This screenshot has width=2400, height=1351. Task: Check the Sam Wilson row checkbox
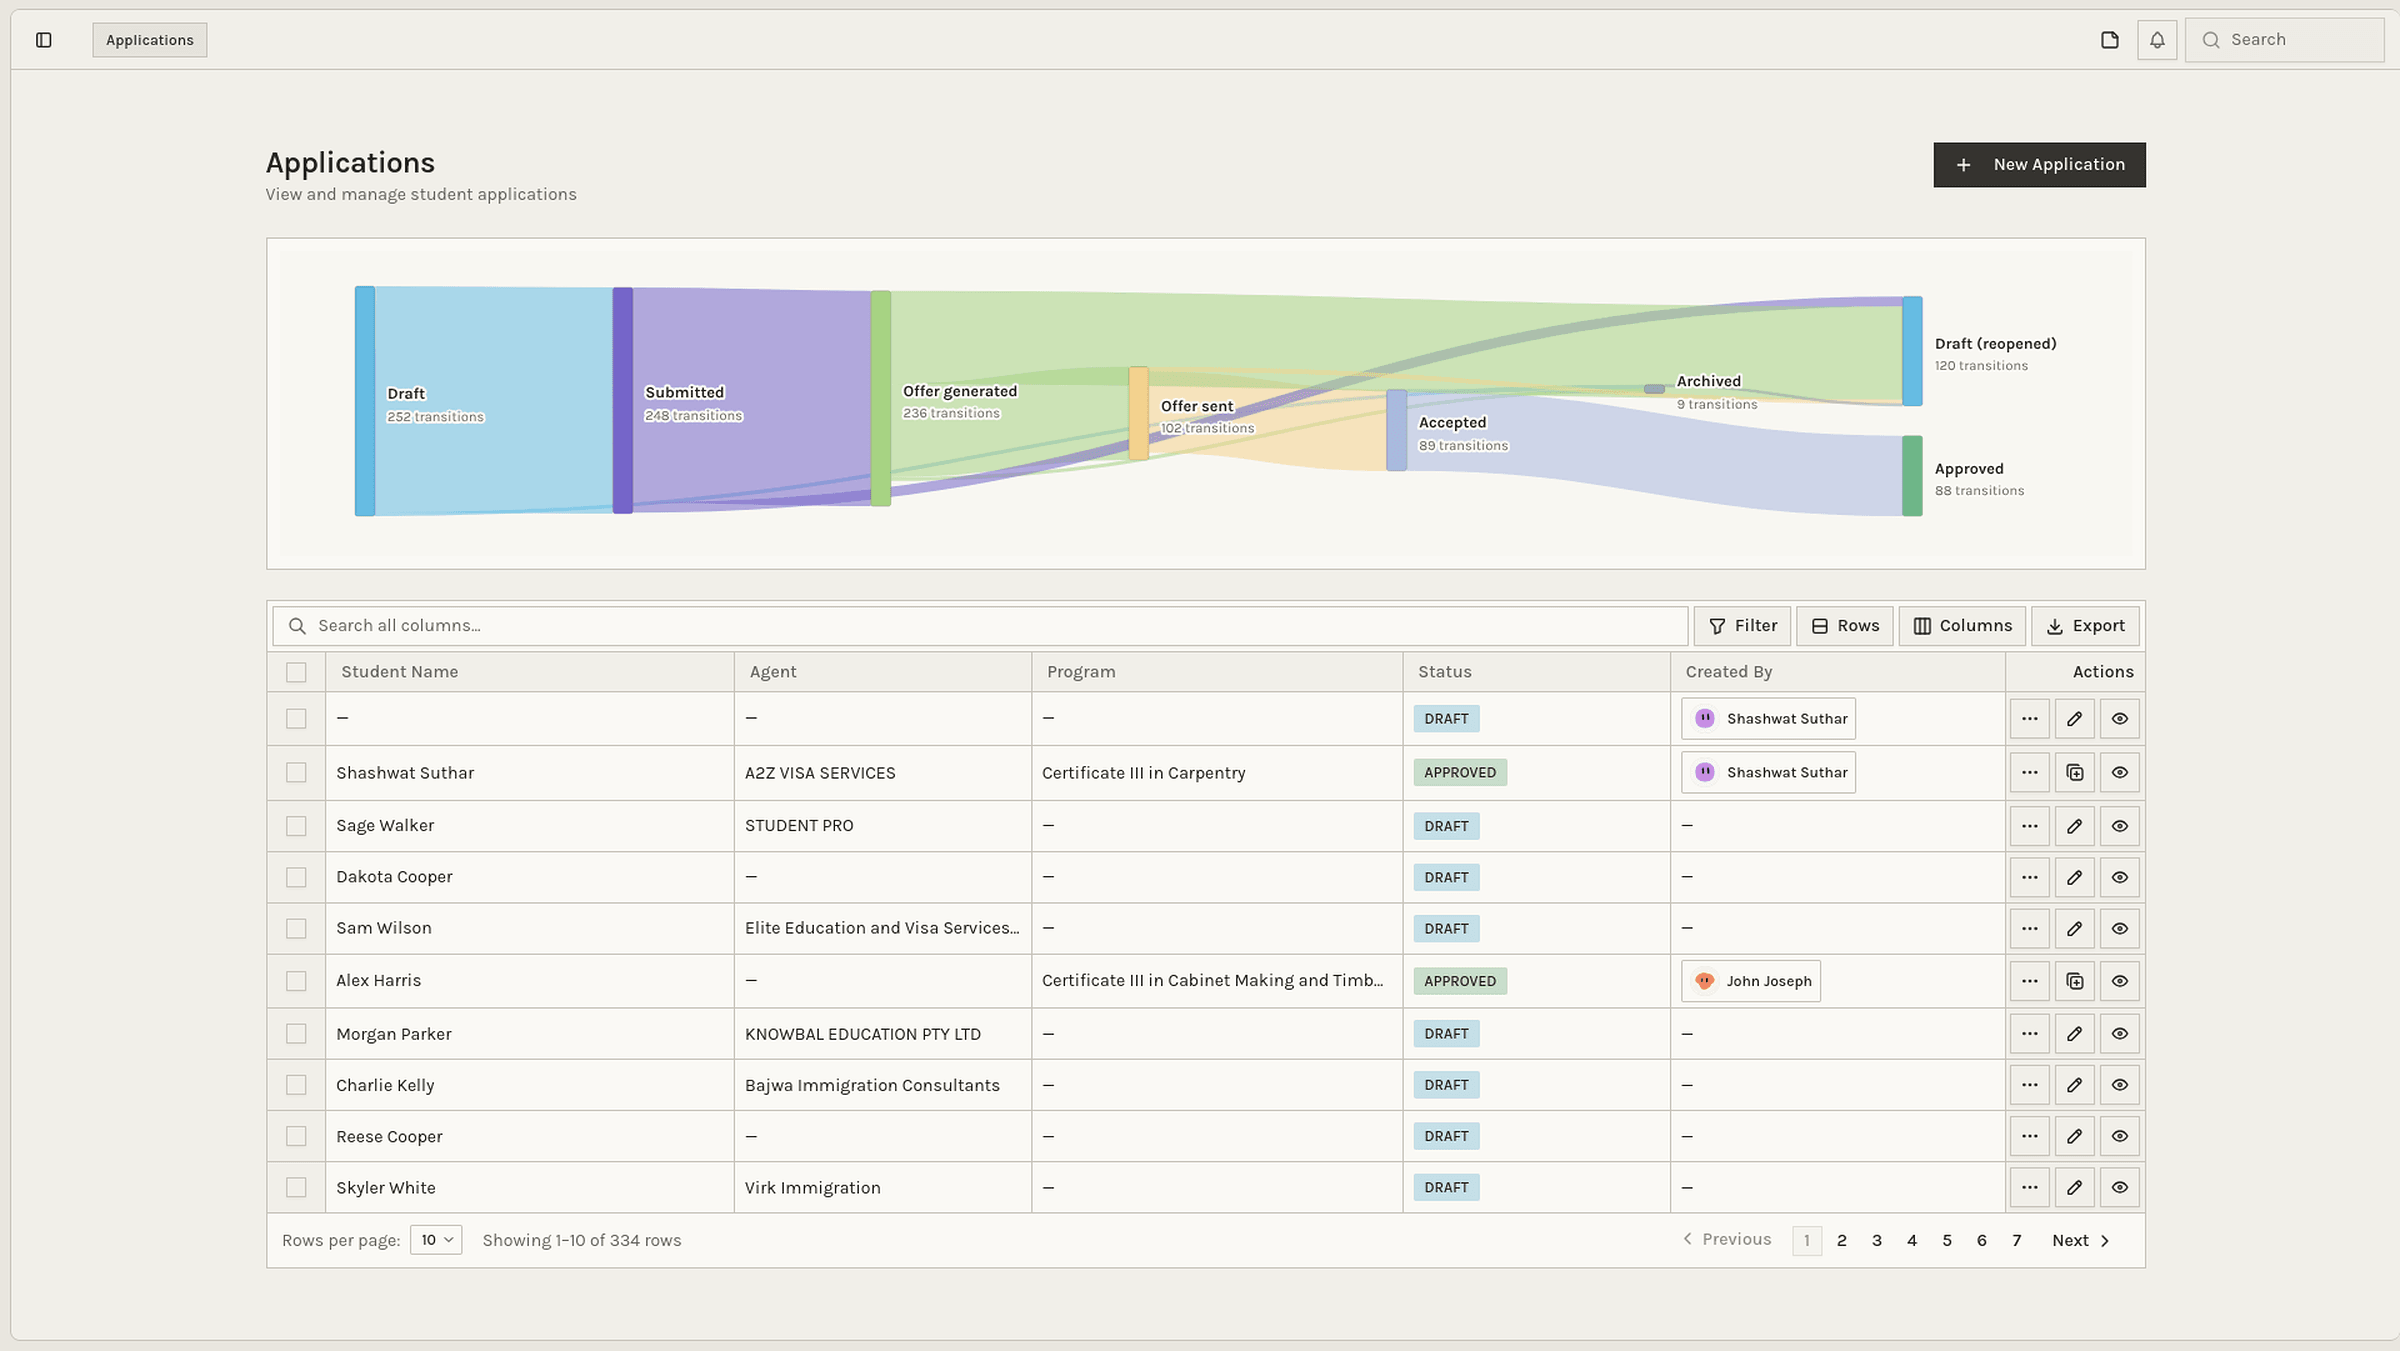(296, 928)
